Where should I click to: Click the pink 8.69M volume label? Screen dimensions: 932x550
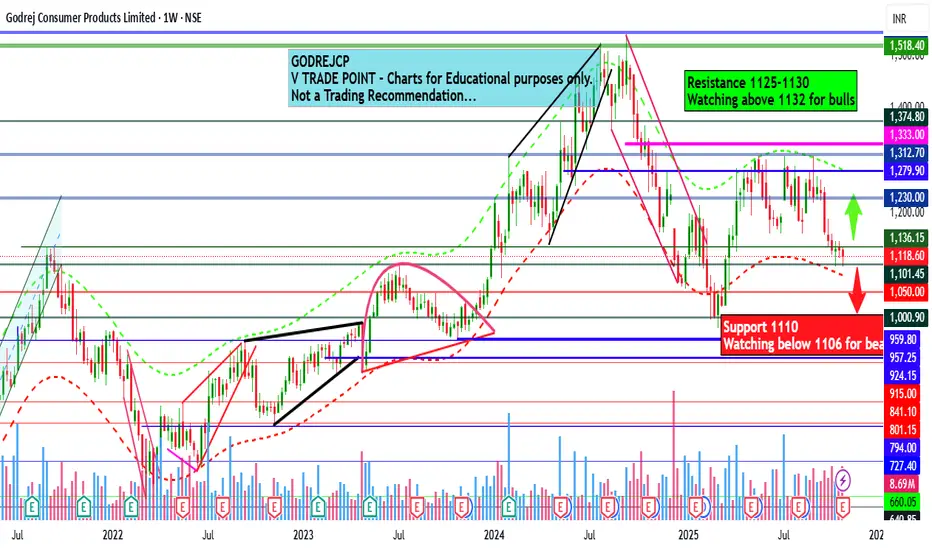pyautogui.click(x=903, y=484)
